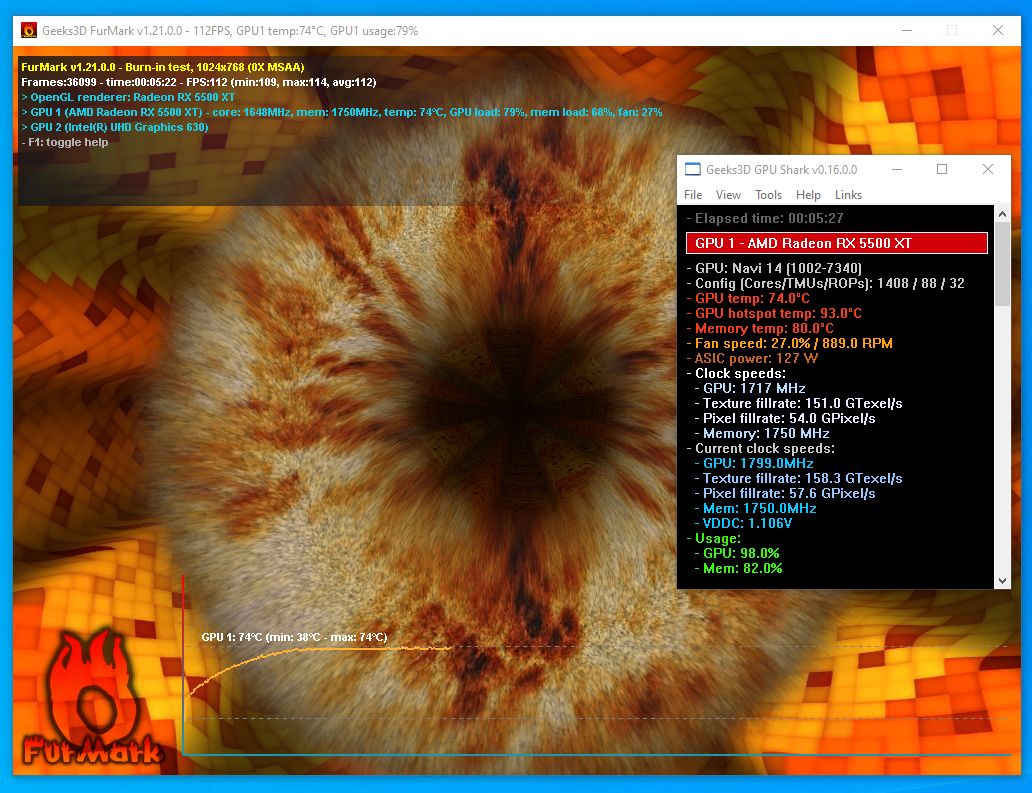
Task: Click the Frames:36099 statistics line in FurMark
Action: 199,82
